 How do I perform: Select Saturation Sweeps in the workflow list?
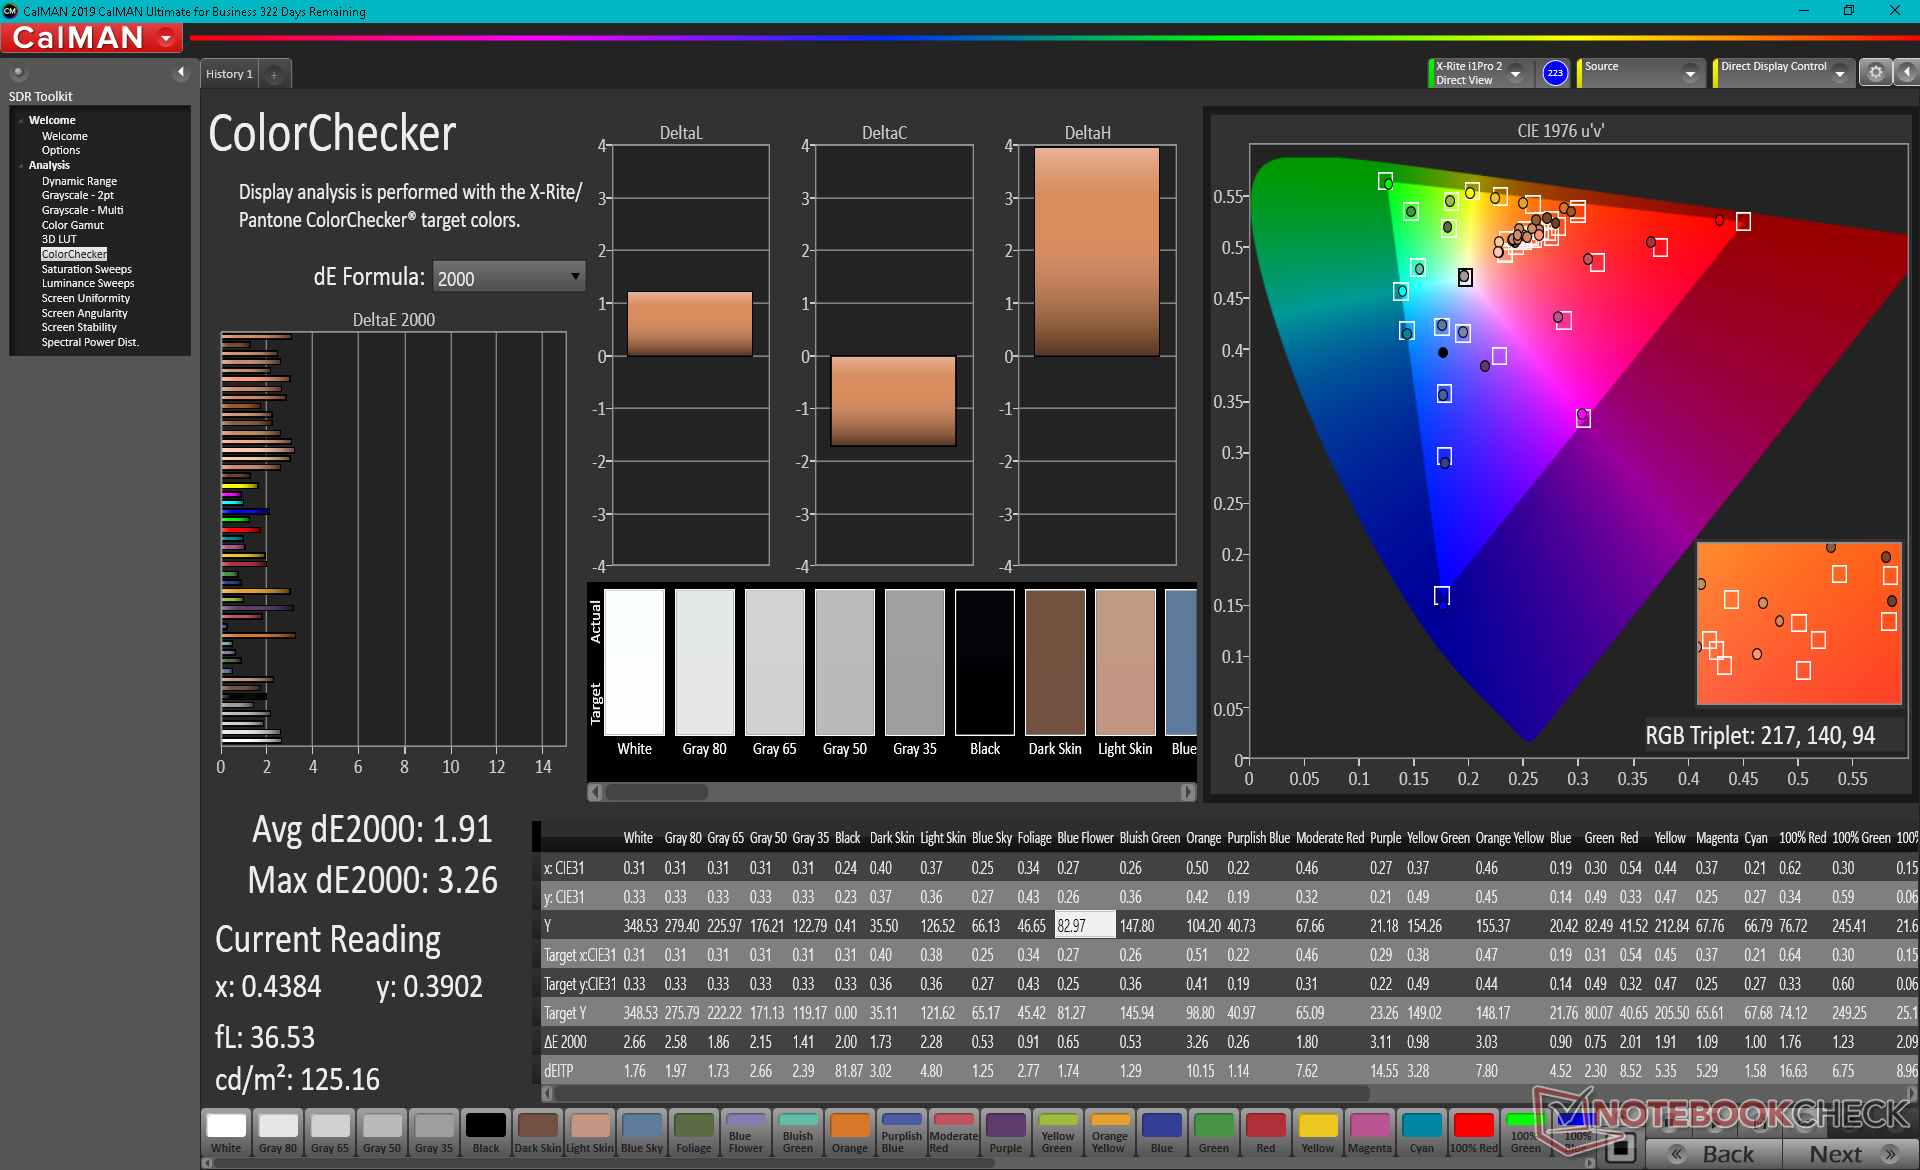click(86, 269)
